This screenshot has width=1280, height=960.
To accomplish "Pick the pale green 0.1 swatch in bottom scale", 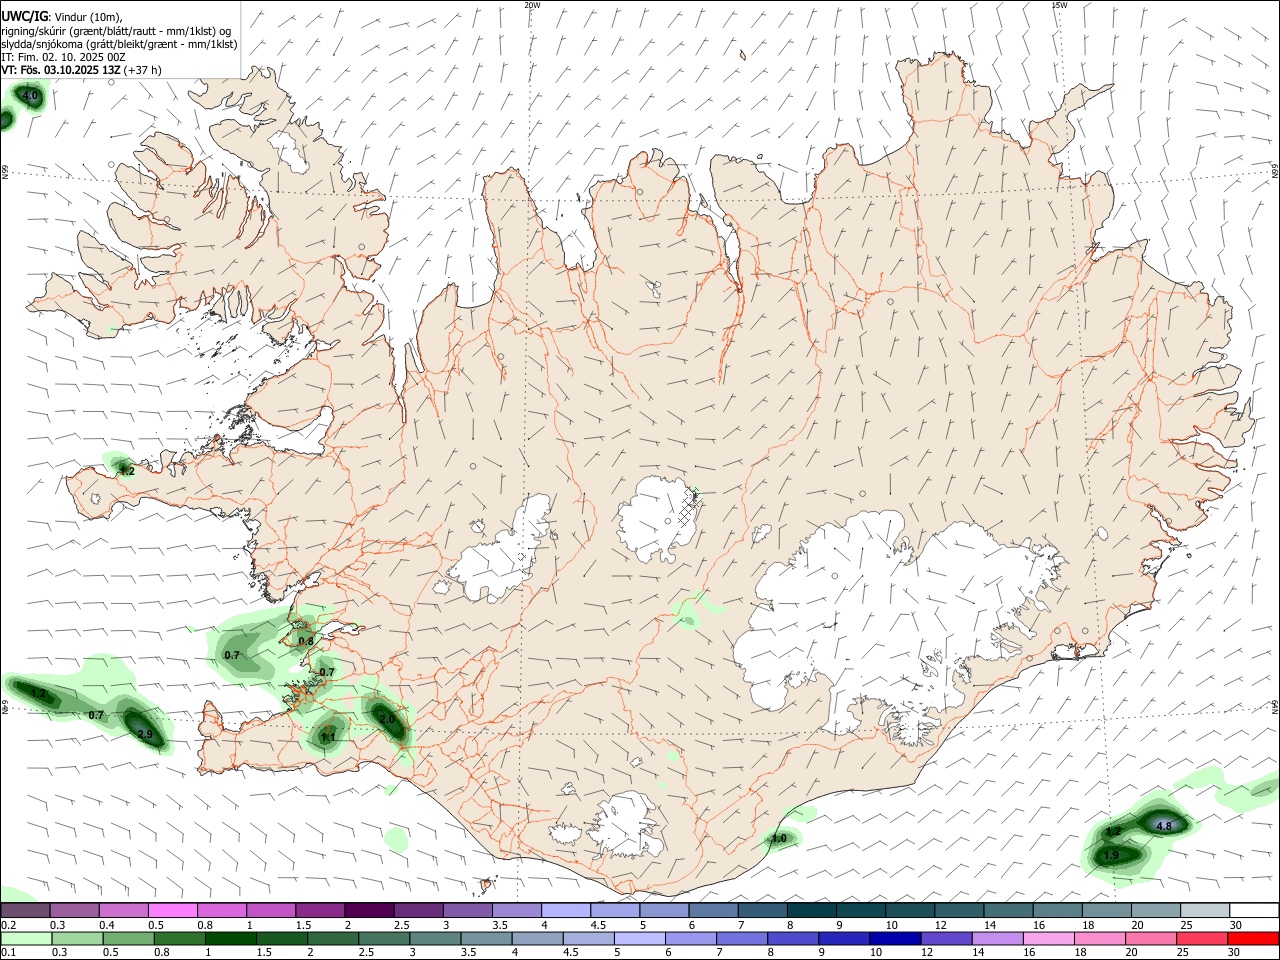I will 26,938.
